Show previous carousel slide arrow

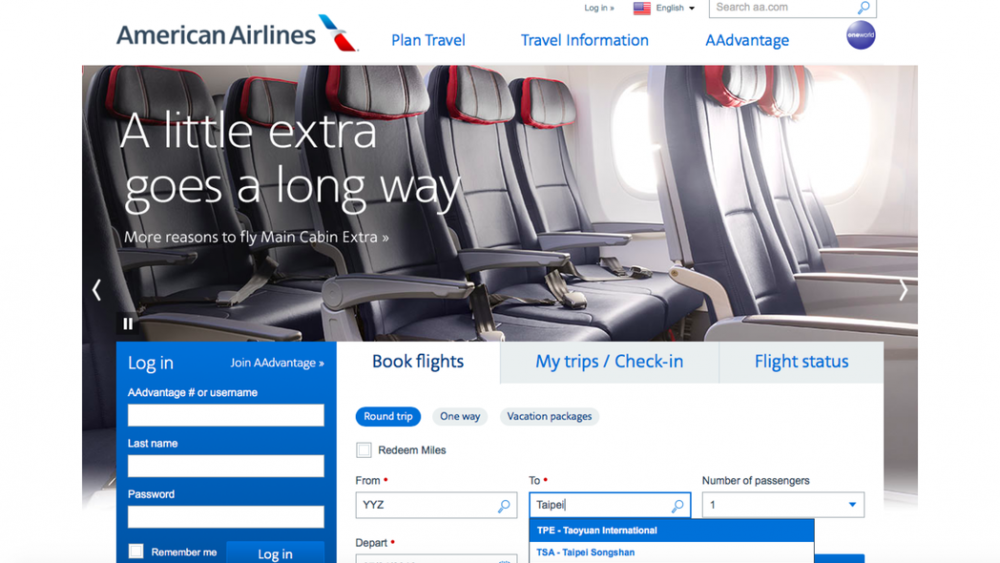[x=96, y=290]
